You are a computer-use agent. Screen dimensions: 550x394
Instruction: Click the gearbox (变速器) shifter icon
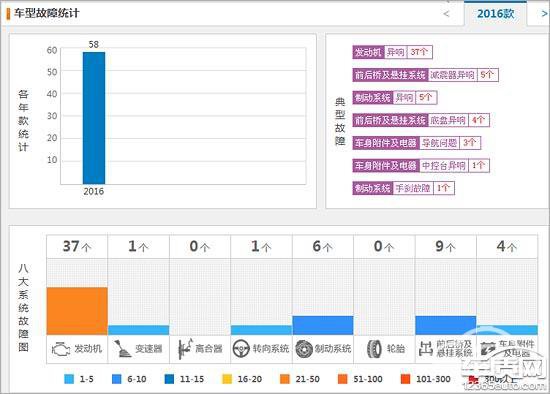coord(122,348)
